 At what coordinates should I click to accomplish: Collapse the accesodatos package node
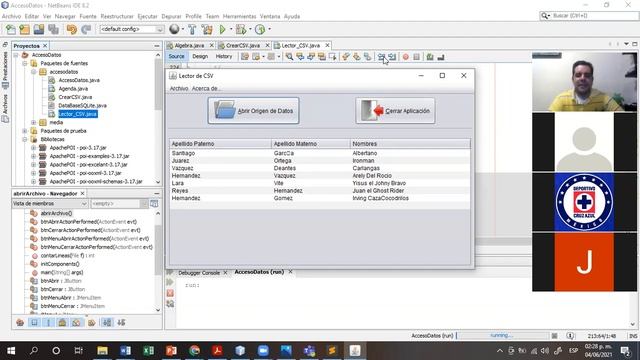click(33, 72)
